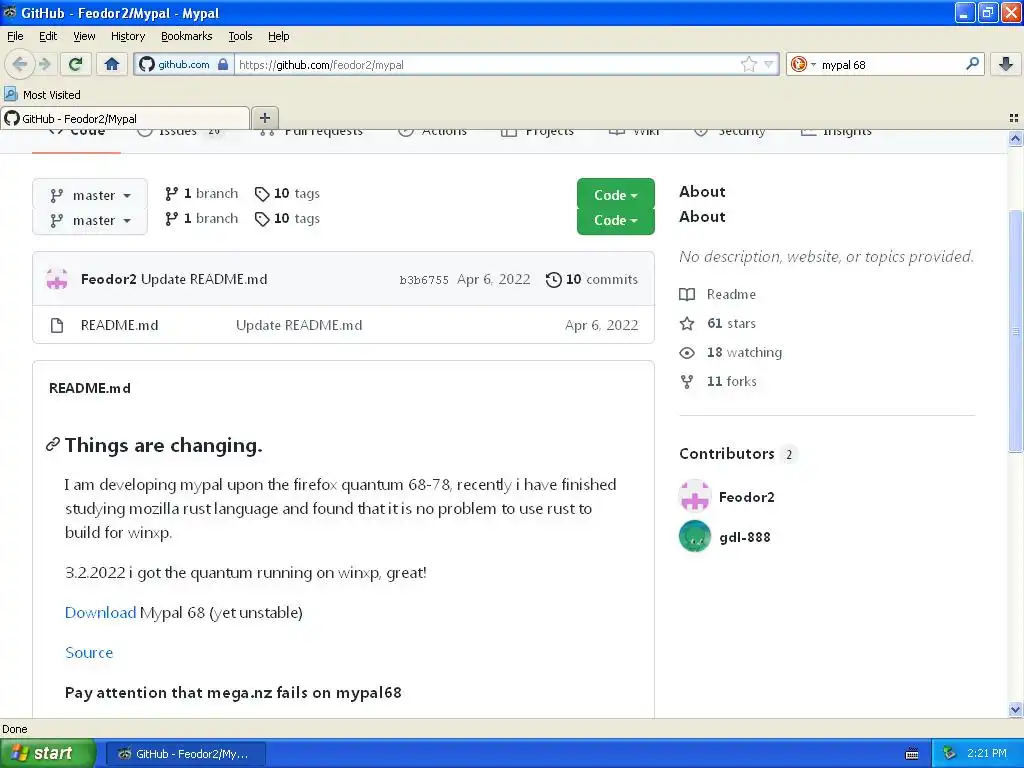
Task: Click the on-screen keyboard tray icon
Action: (912, 754)
